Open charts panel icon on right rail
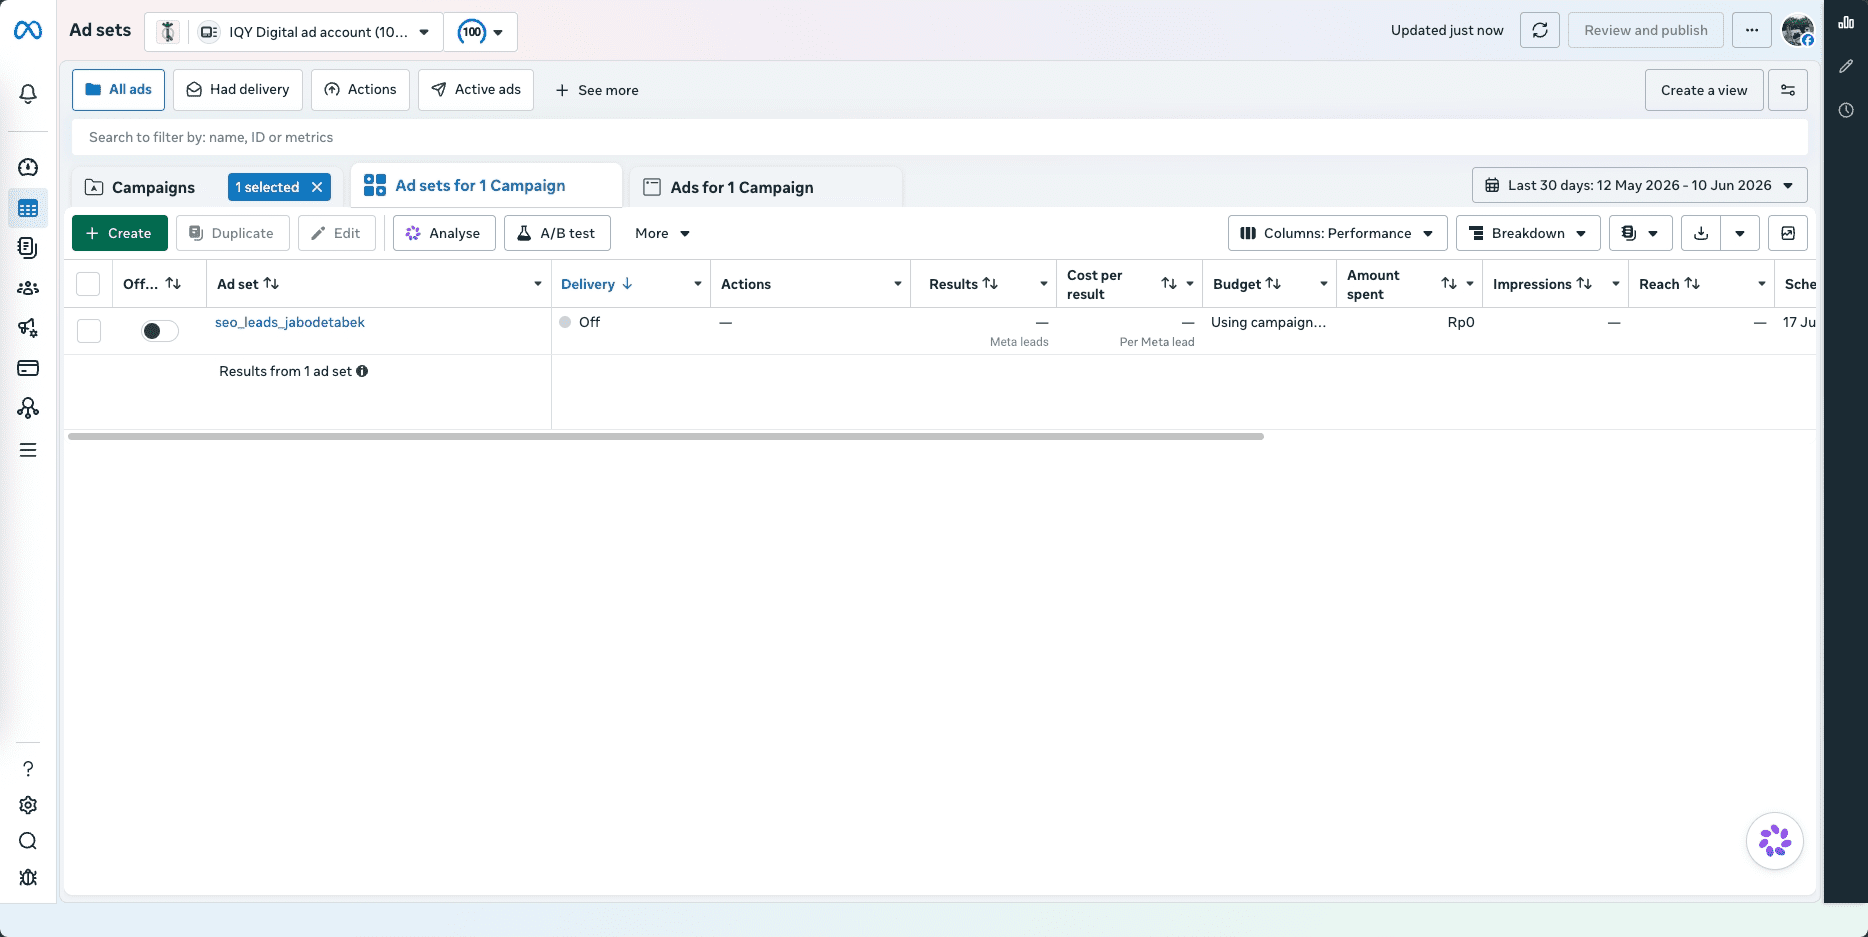Viewport: 1868px width, 937px height. [x=1846, y=22]
